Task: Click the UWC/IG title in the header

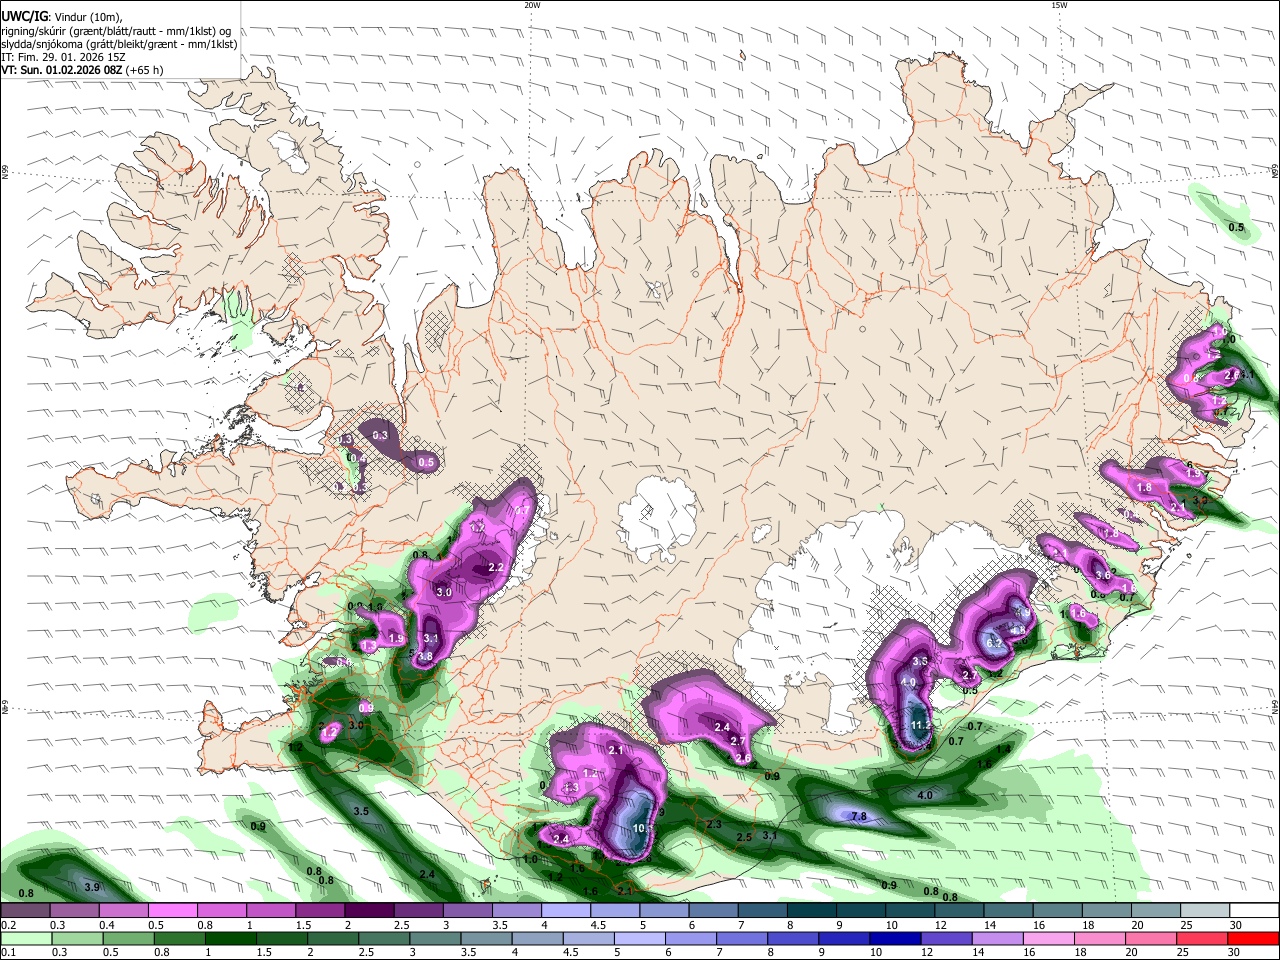Action: 24,15
